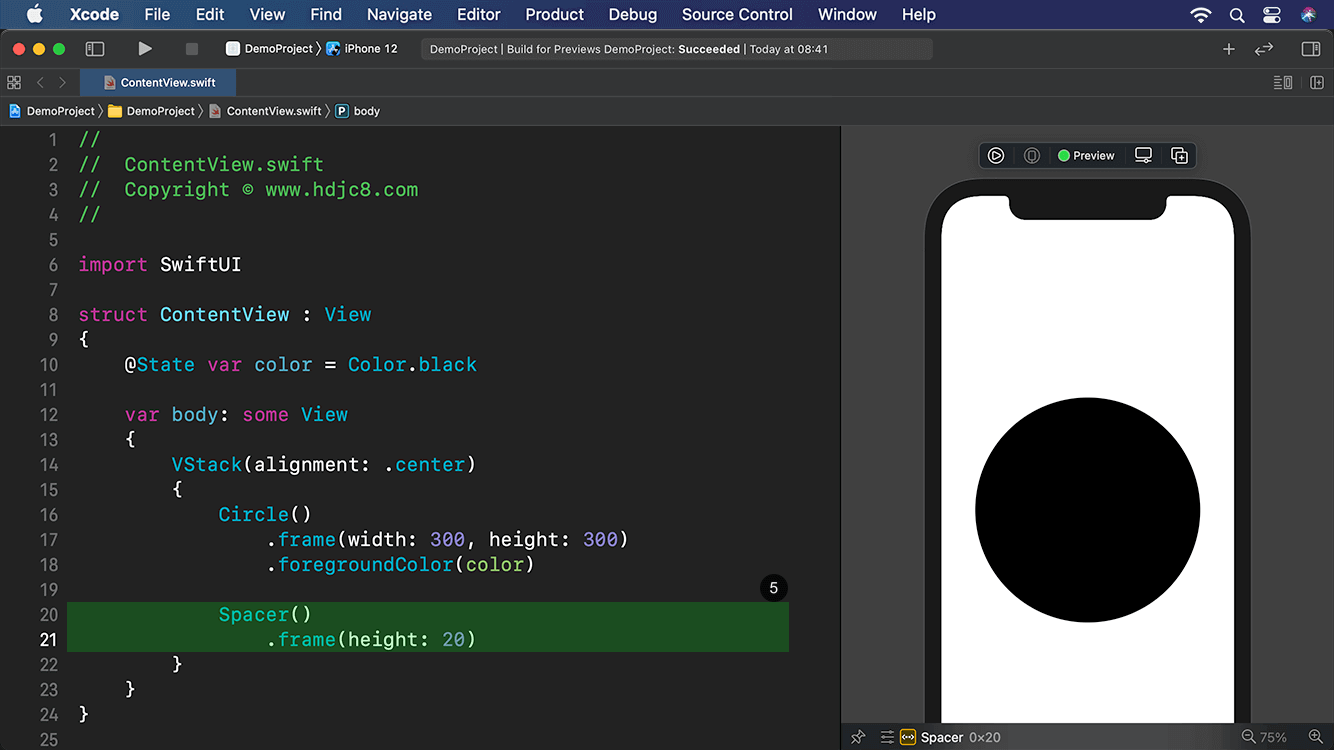Open the Find menu

[x=326, y=14]
